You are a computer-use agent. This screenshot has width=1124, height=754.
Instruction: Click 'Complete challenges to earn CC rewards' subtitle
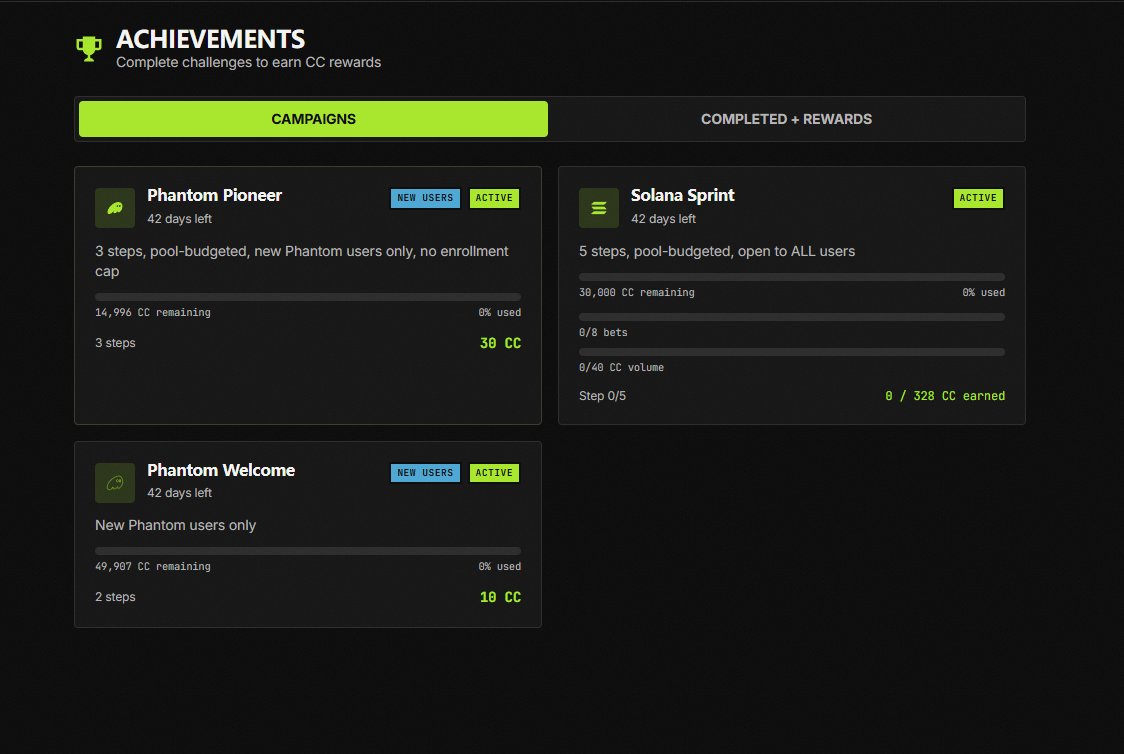point(249,62)
